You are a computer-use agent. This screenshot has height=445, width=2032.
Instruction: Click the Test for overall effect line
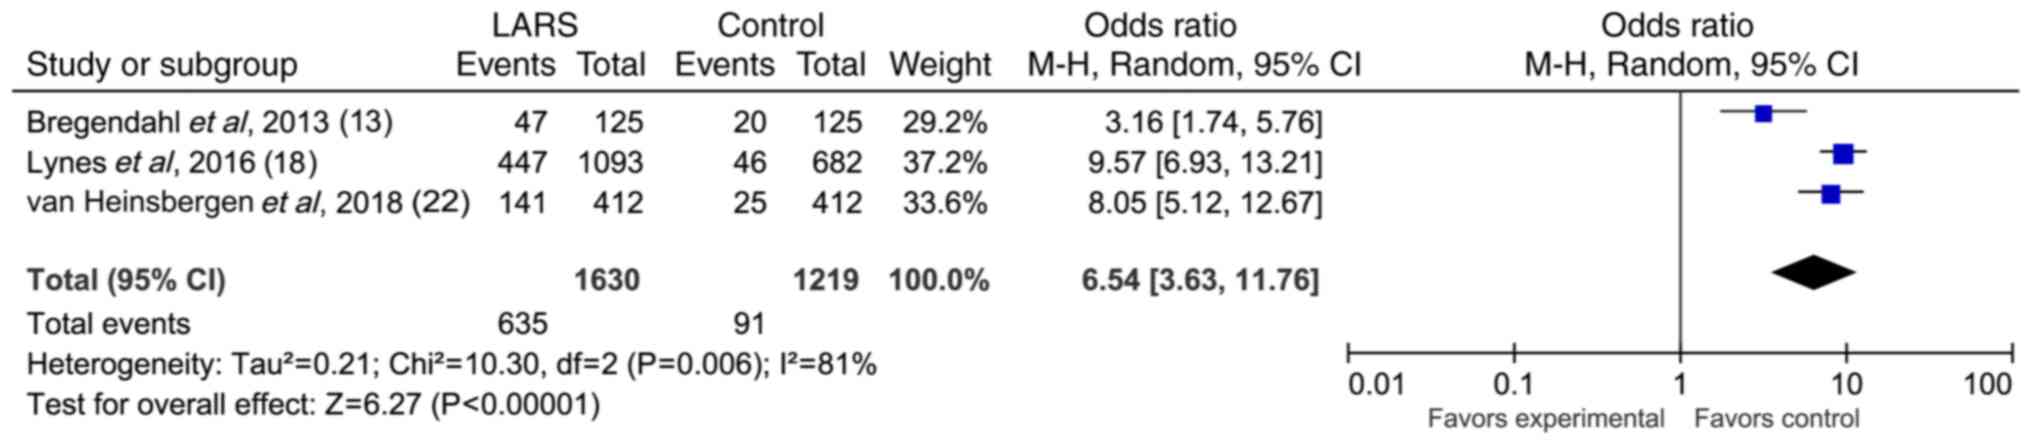click(313, 404)
